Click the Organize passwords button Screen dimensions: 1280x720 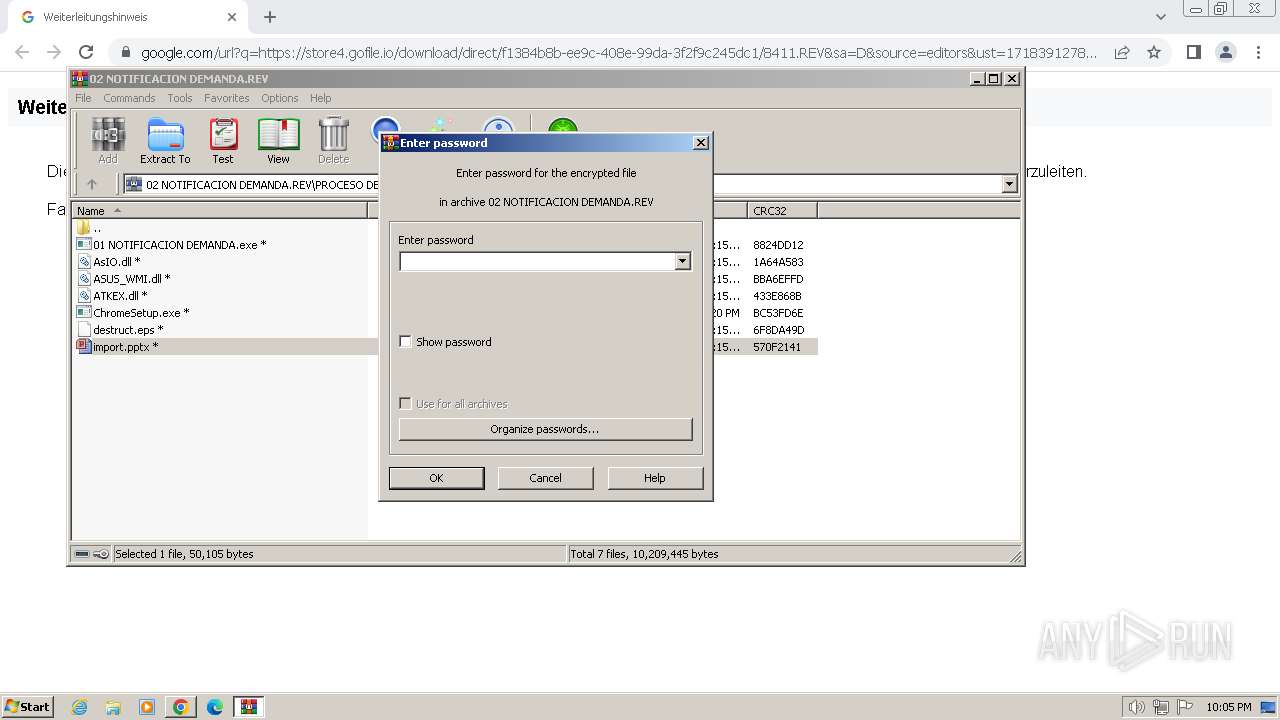pyautogui.click(x=545, y=429)
